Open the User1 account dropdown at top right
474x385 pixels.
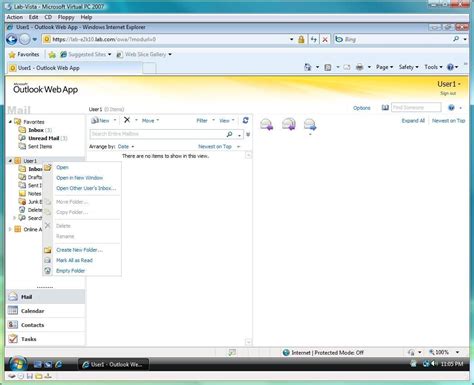pyautogui.click(x=449, y=84)
